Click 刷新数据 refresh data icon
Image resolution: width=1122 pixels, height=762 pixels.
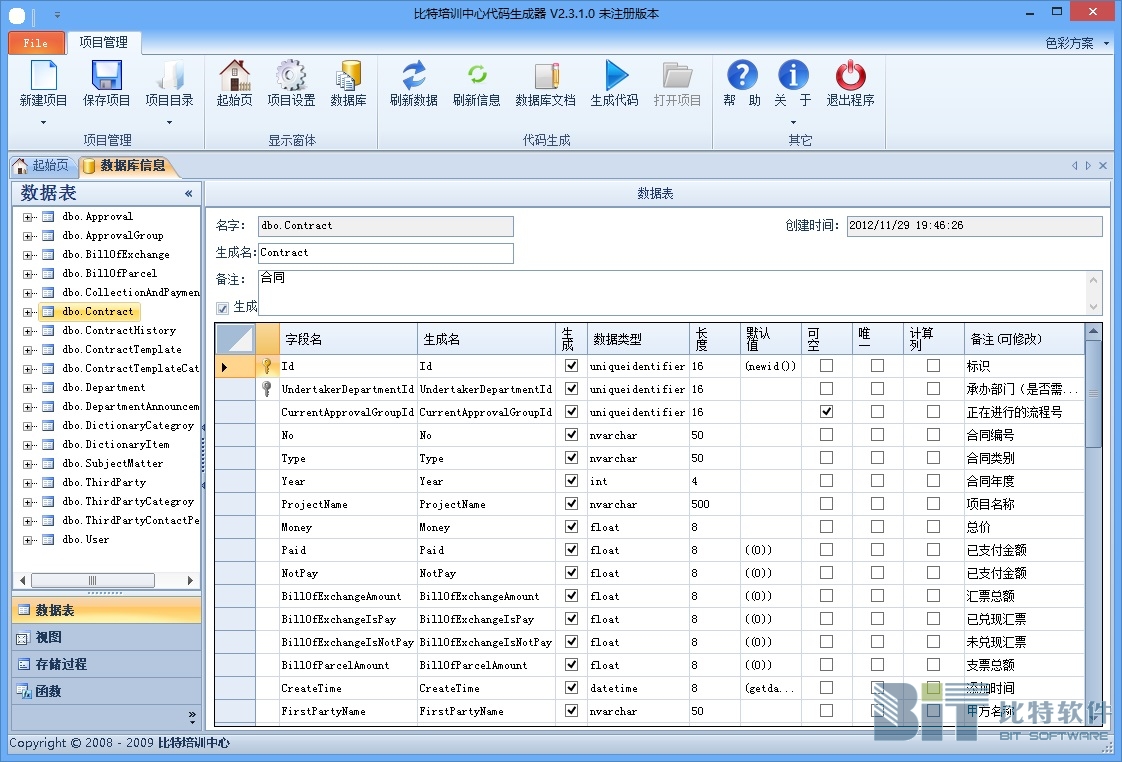414,76
